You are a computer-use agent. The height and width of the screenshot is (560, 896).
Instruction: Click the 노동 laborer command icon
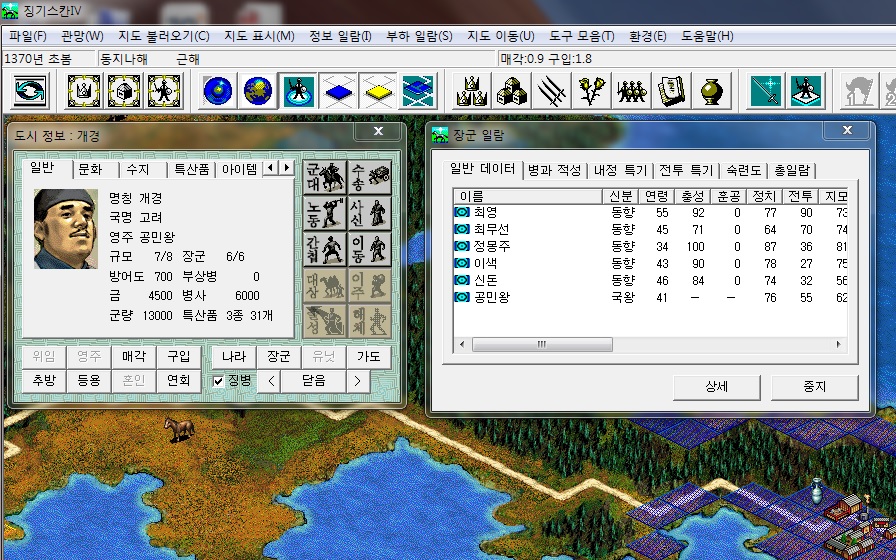point(325,213)
